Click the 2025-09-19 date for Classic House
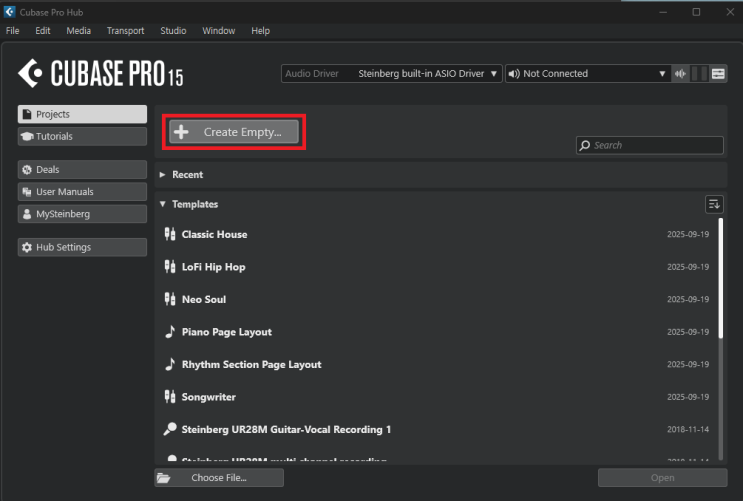 (x=688, y=234)
